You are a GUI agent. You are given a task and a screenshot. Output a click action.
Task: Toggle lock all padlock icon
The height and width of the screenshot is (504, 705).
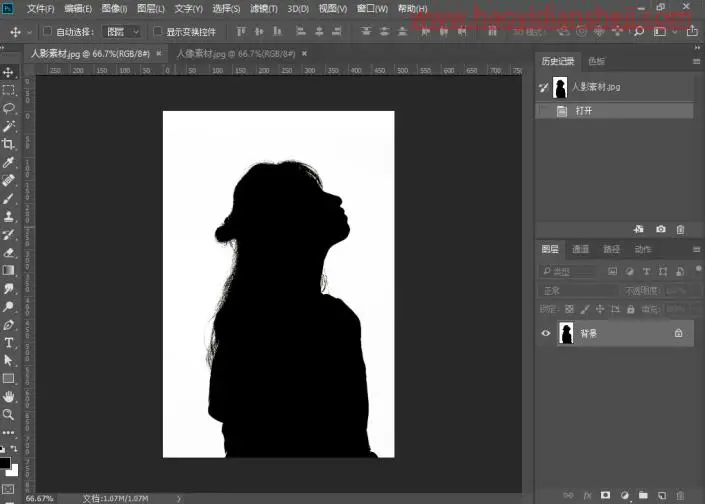coord(630,309)
